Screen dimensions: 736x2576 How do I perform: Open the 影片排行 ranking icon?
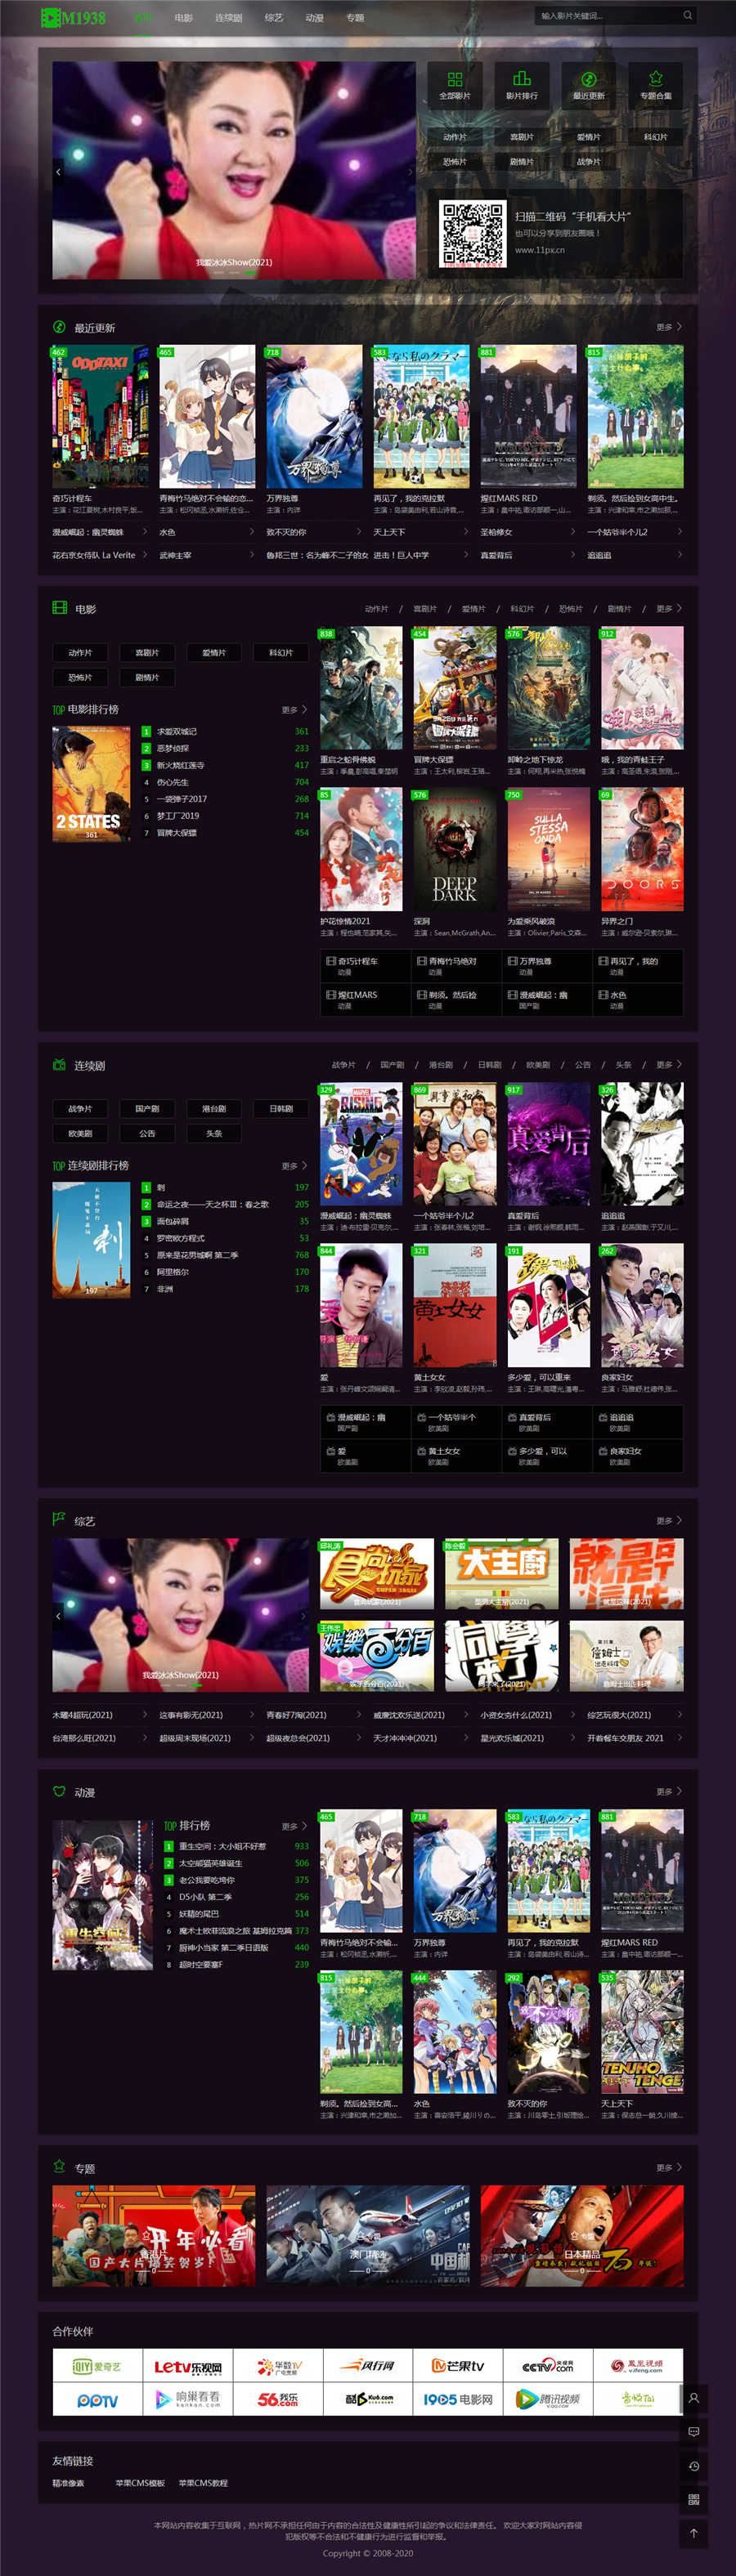coord(522,80)
